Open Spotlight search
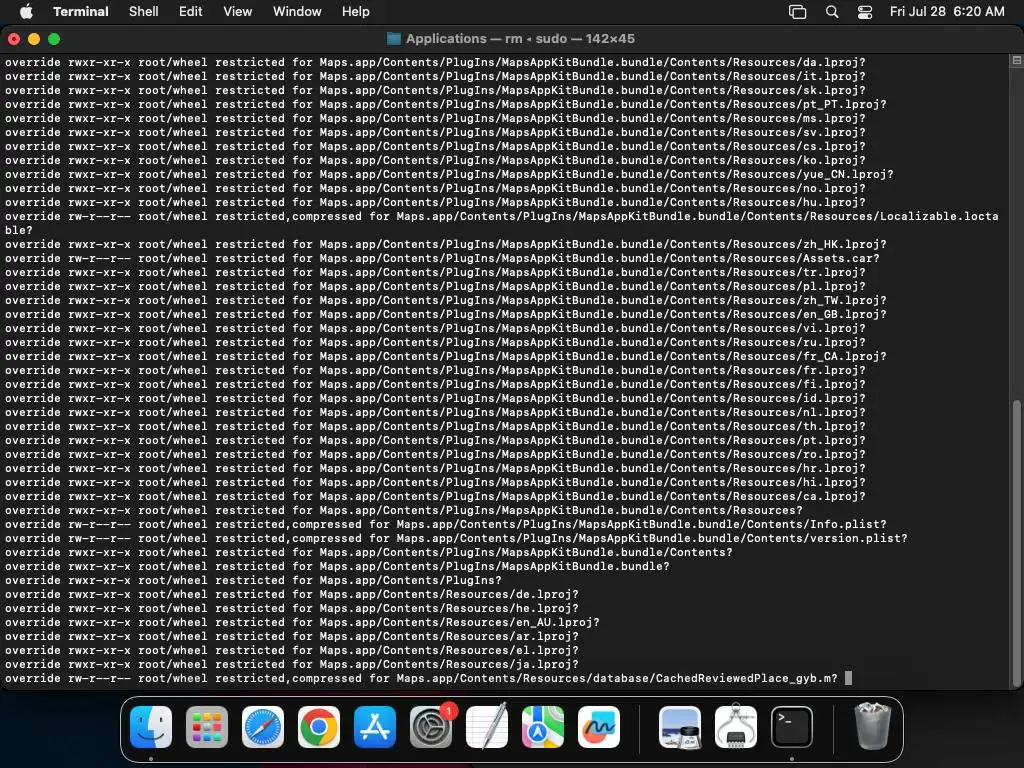 coord(832,12)
